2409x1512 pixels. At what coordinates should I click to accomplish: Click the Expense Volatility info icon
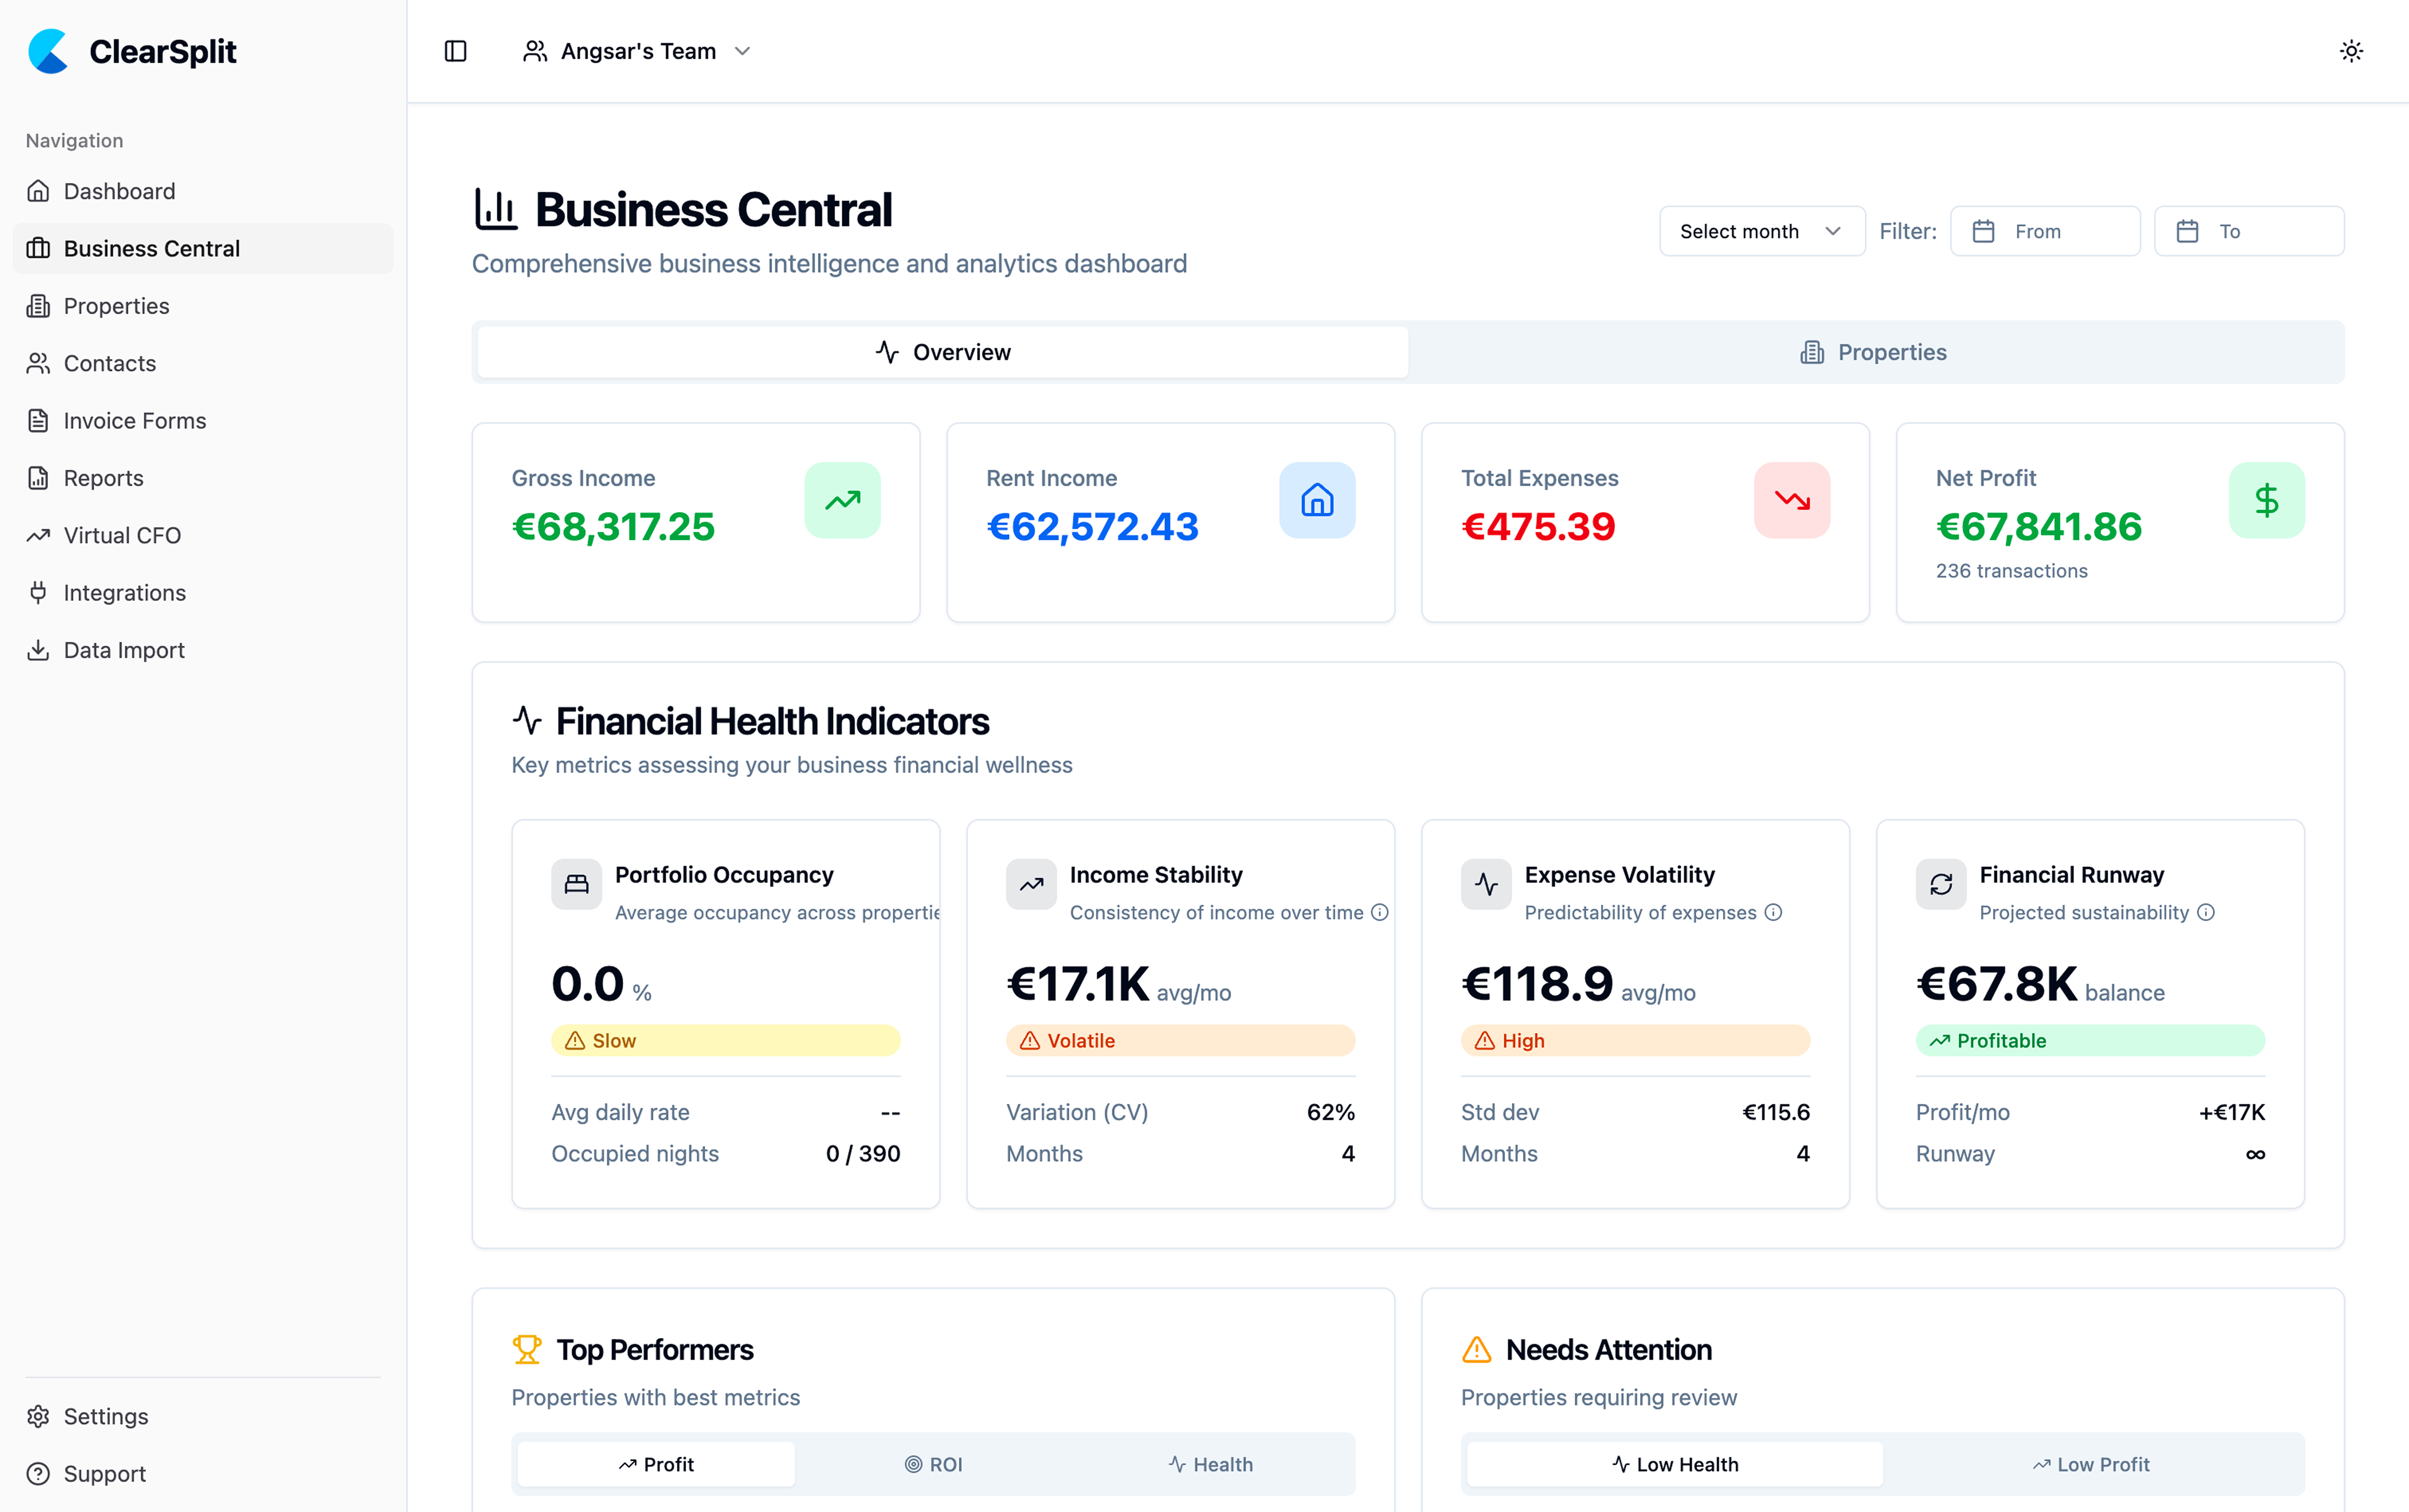(x=1773, y=912)
